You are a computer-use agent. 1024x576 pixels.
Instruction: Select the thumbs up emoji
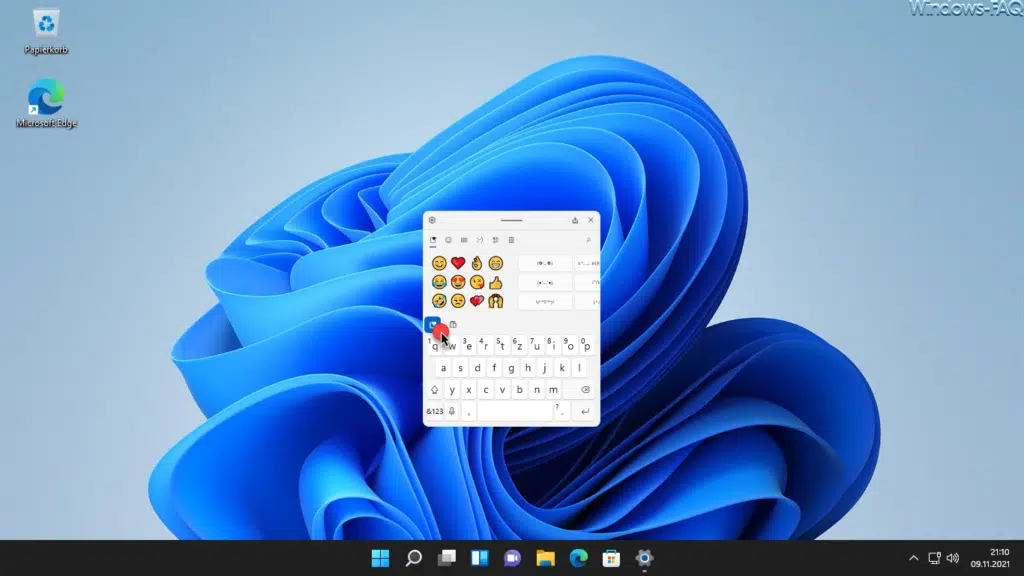tap(495, 283)
